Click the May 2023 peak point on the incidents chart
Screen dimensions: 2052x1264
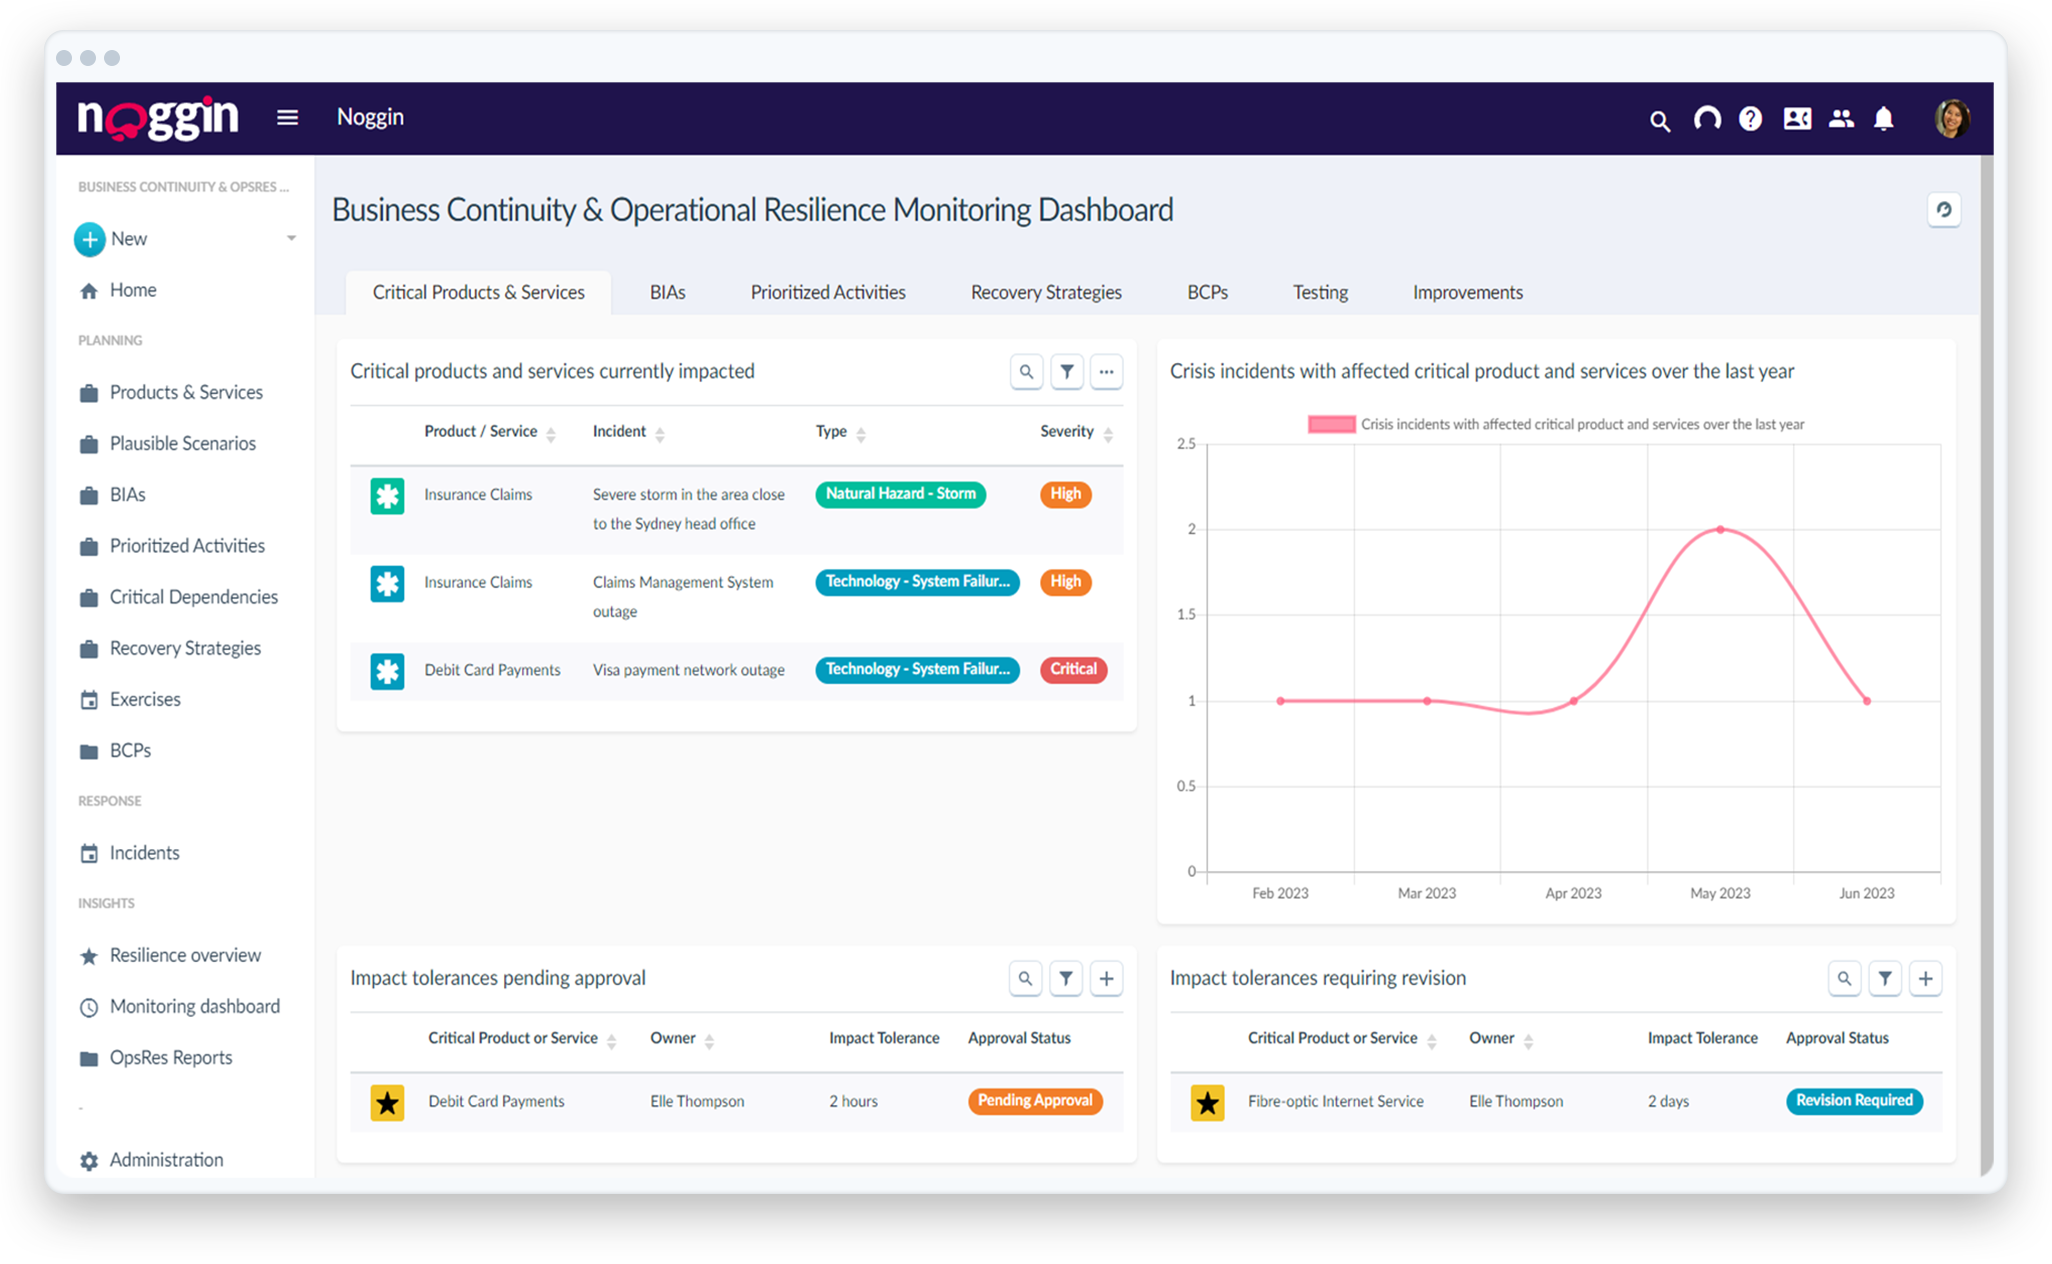click(1720, 530)
